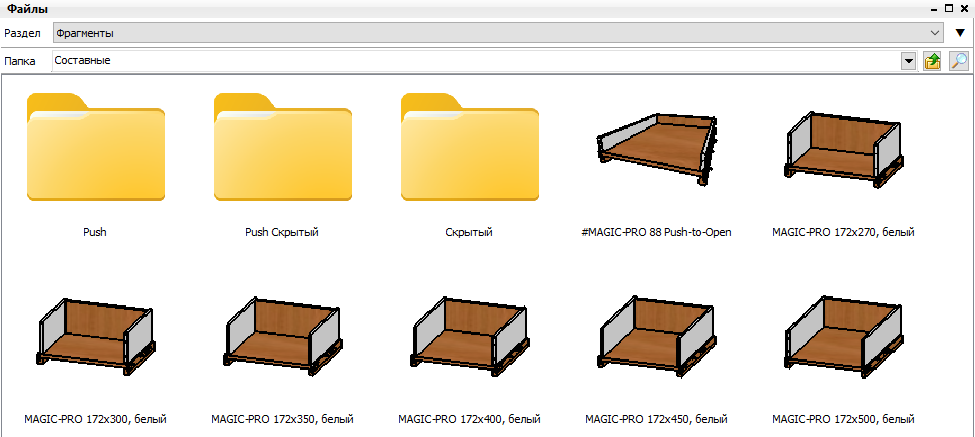The height and width of the screenshot is (437, 975).
Task: Open the Папка dropdown arrow
Action: coord(909,61)
